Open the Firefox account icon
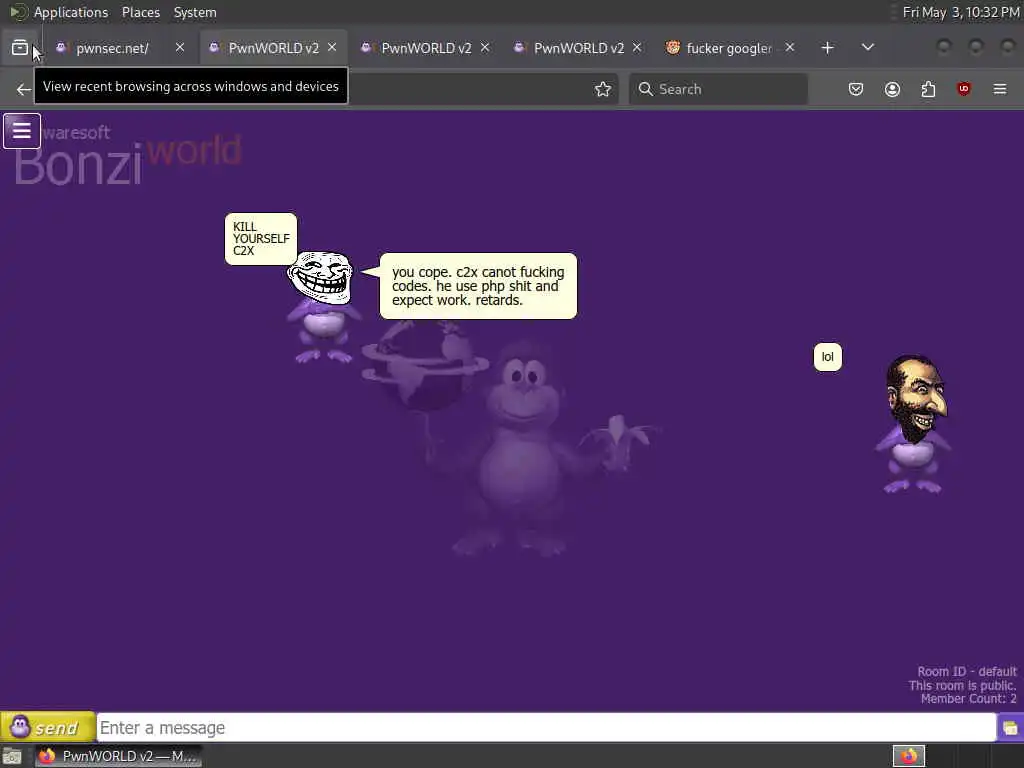1024x768 pixels. point(892,89)
